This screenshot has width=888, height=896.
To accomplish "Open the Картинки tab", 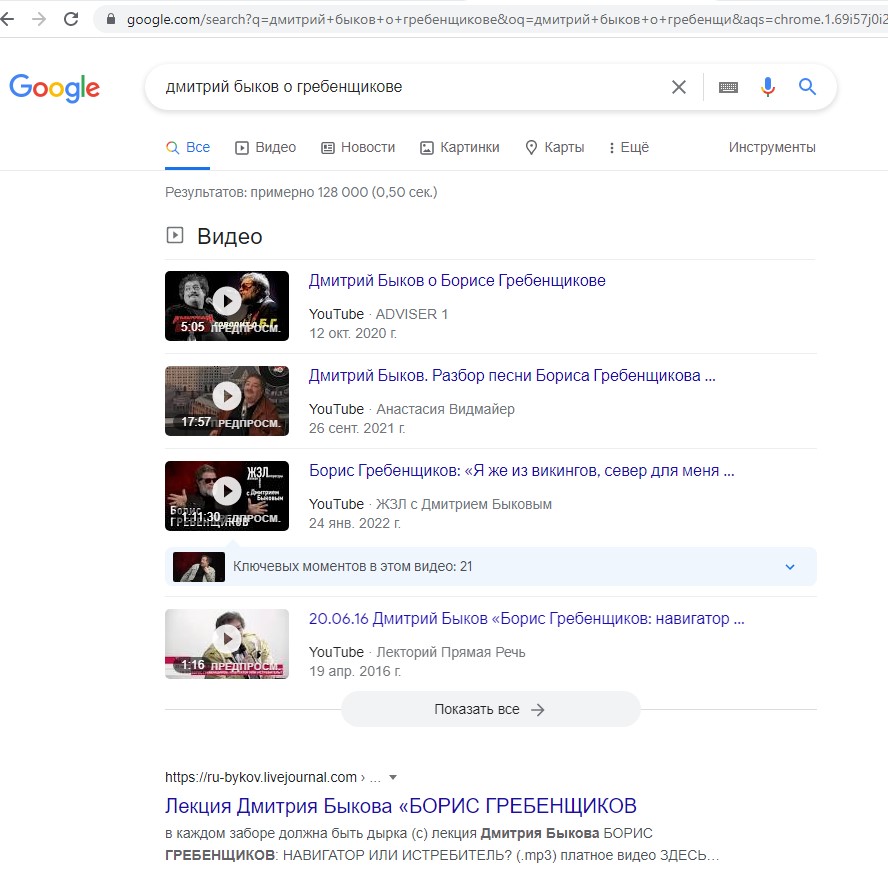I will pyautogui.click(x=460, y=147).
